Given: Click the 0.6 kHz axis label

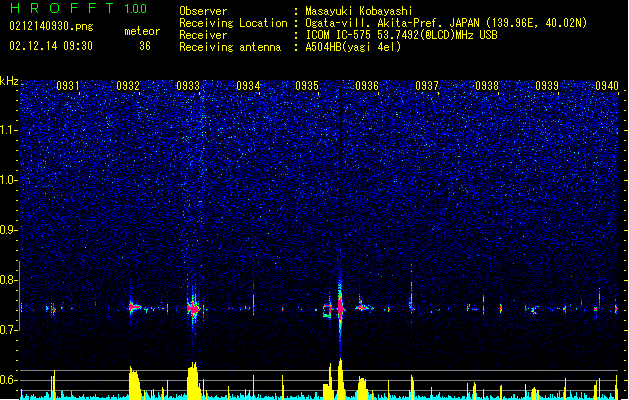Looking at the screenshot, I should click(9, 380).
